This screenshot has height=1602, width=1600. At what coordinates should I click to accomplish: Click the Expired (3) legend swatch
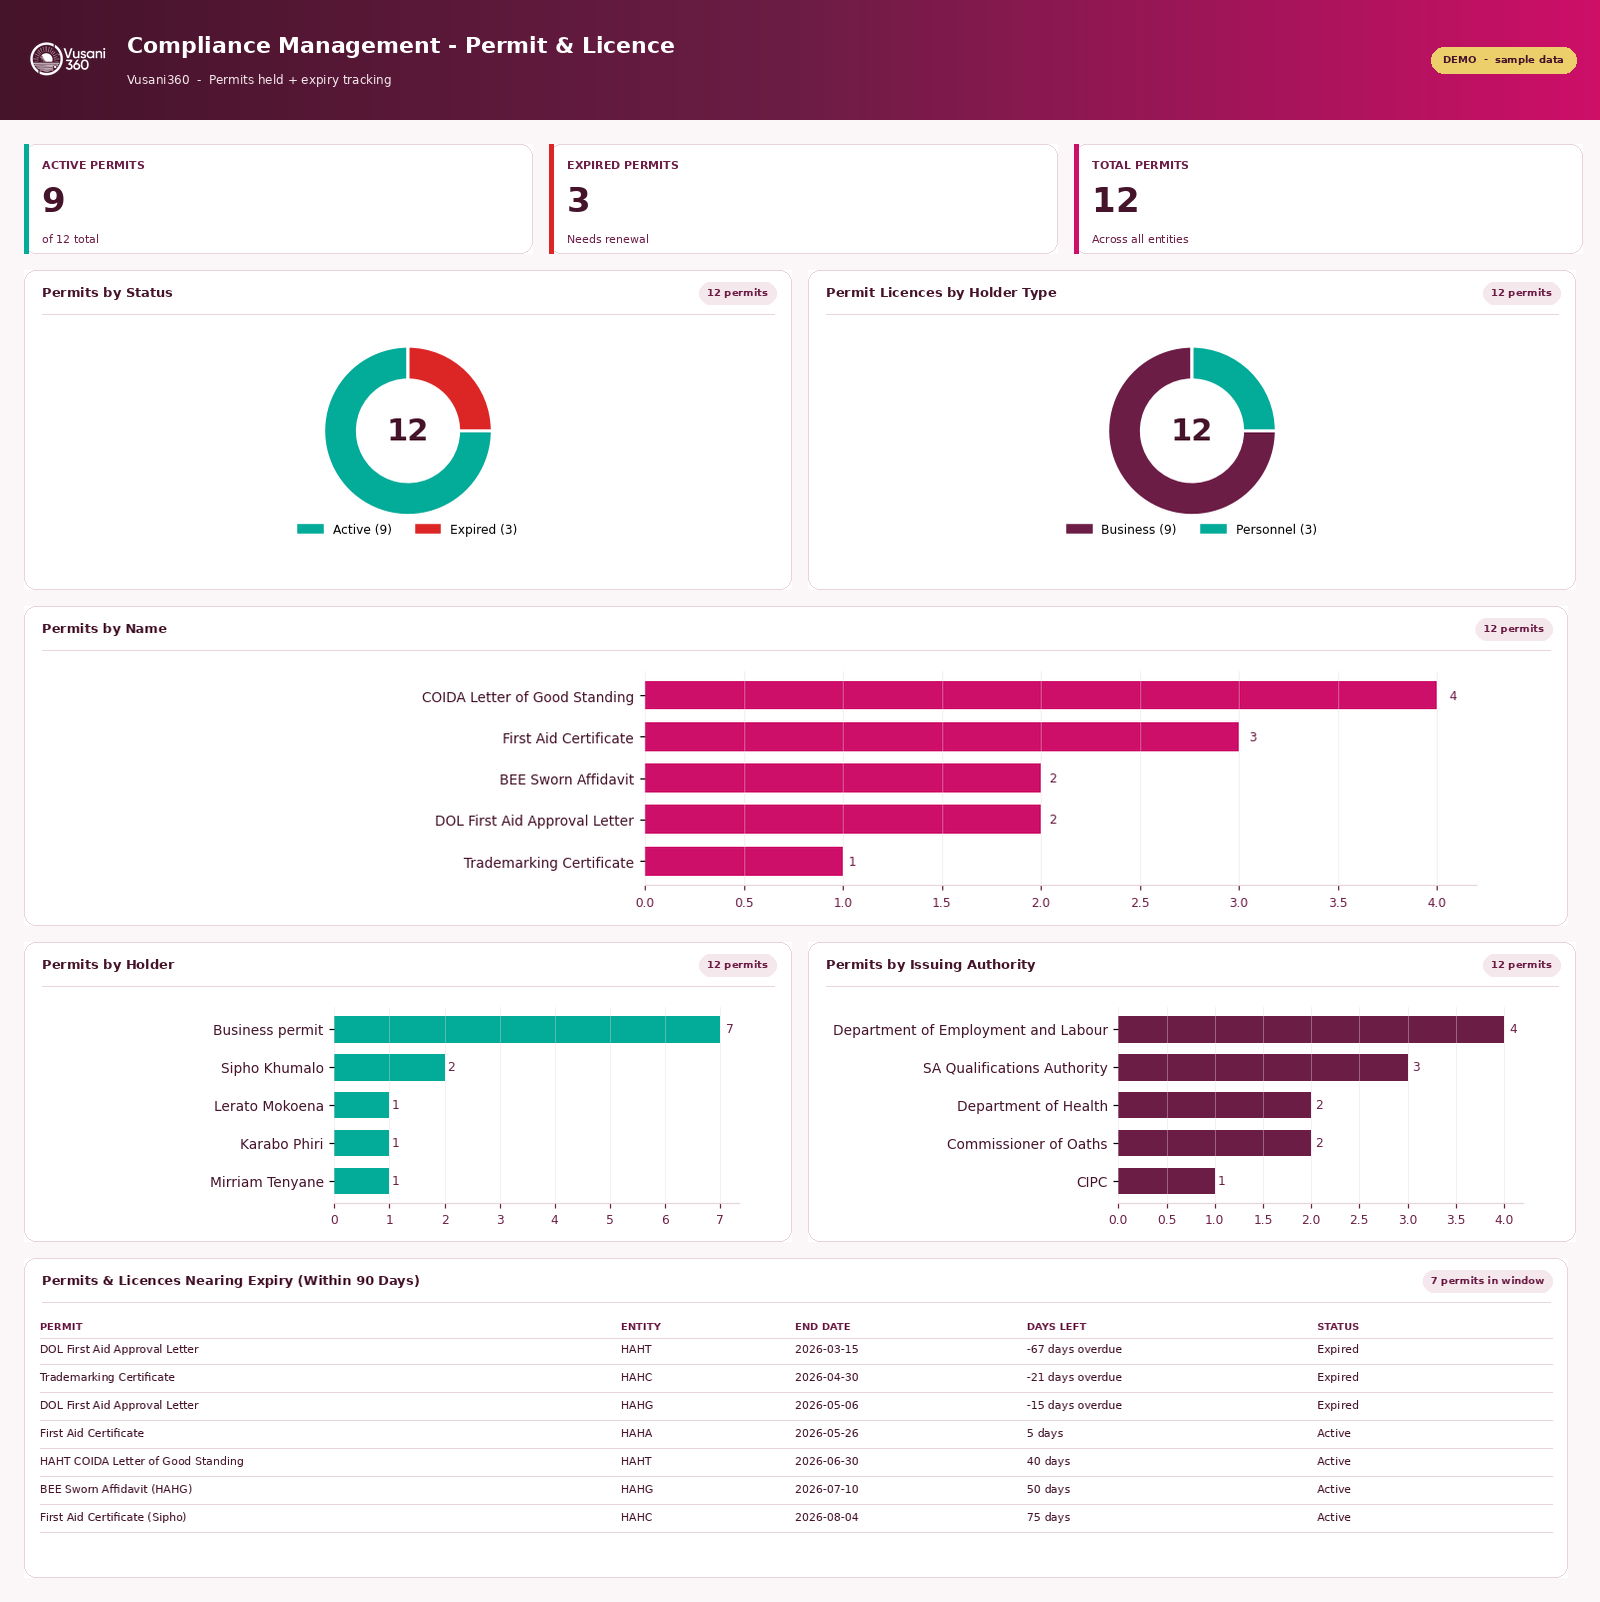428,529
